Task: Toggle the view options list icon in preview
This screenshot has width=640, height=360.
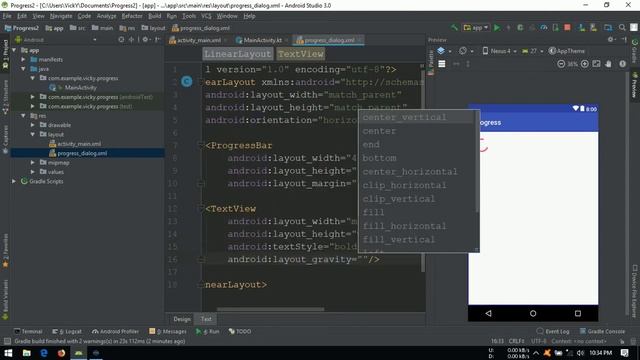Action: point(442,64)
